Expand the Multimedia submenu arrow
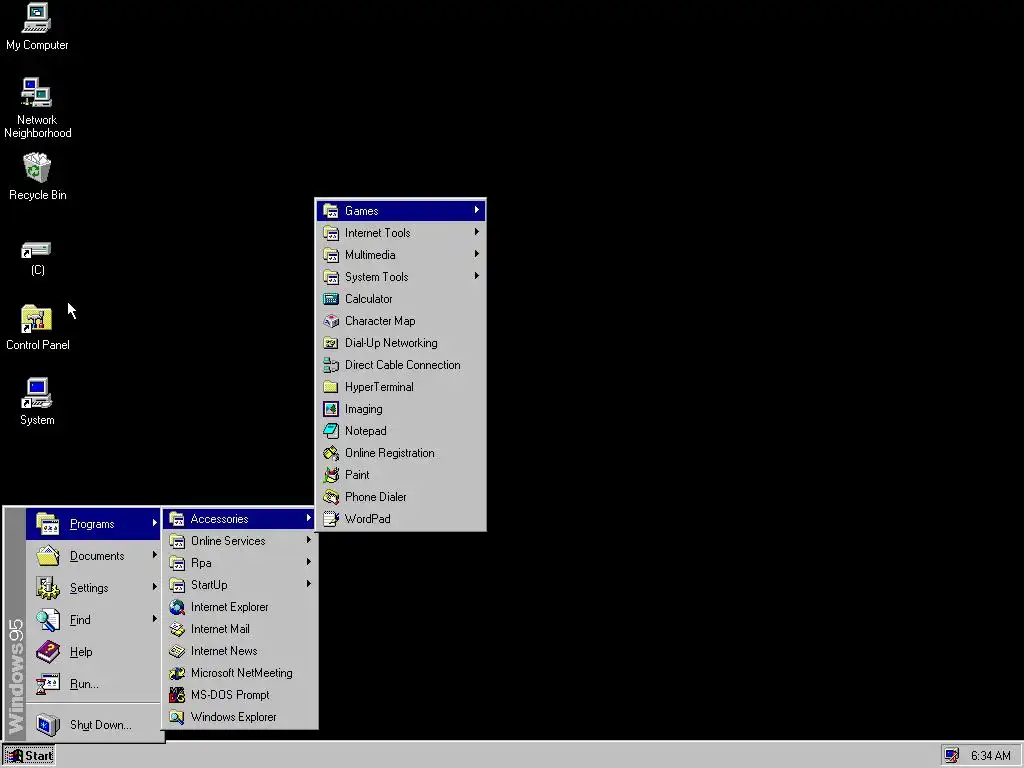Viewport: 1024px width, 768px height. (x=477, y=254)
